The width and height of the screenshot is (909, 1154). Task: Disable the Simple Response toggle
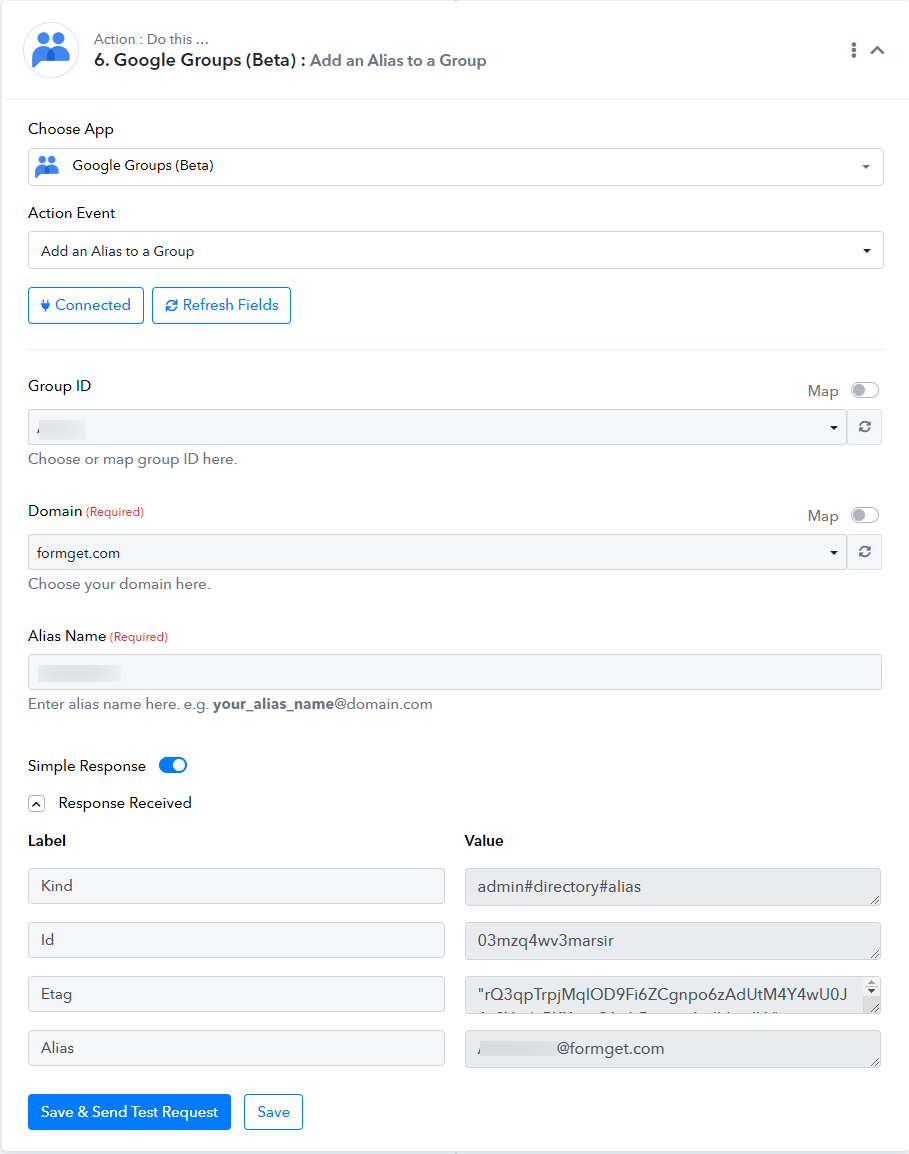173,765
